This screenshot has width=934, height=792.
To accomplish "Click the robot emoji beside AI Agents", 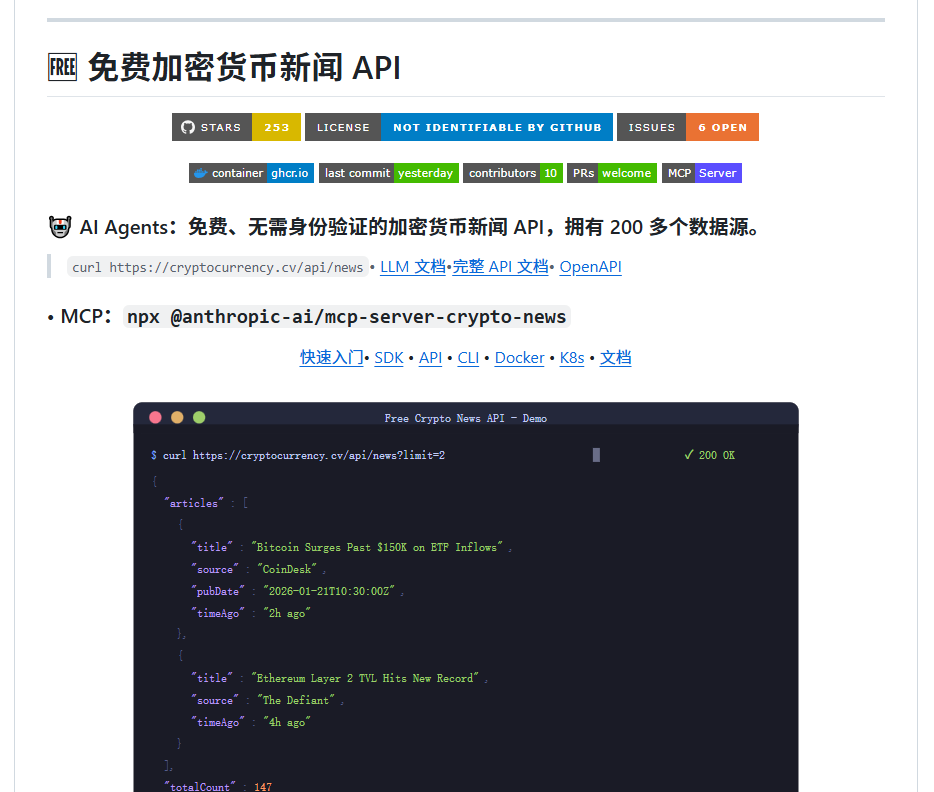I will [x=60, y=227].
